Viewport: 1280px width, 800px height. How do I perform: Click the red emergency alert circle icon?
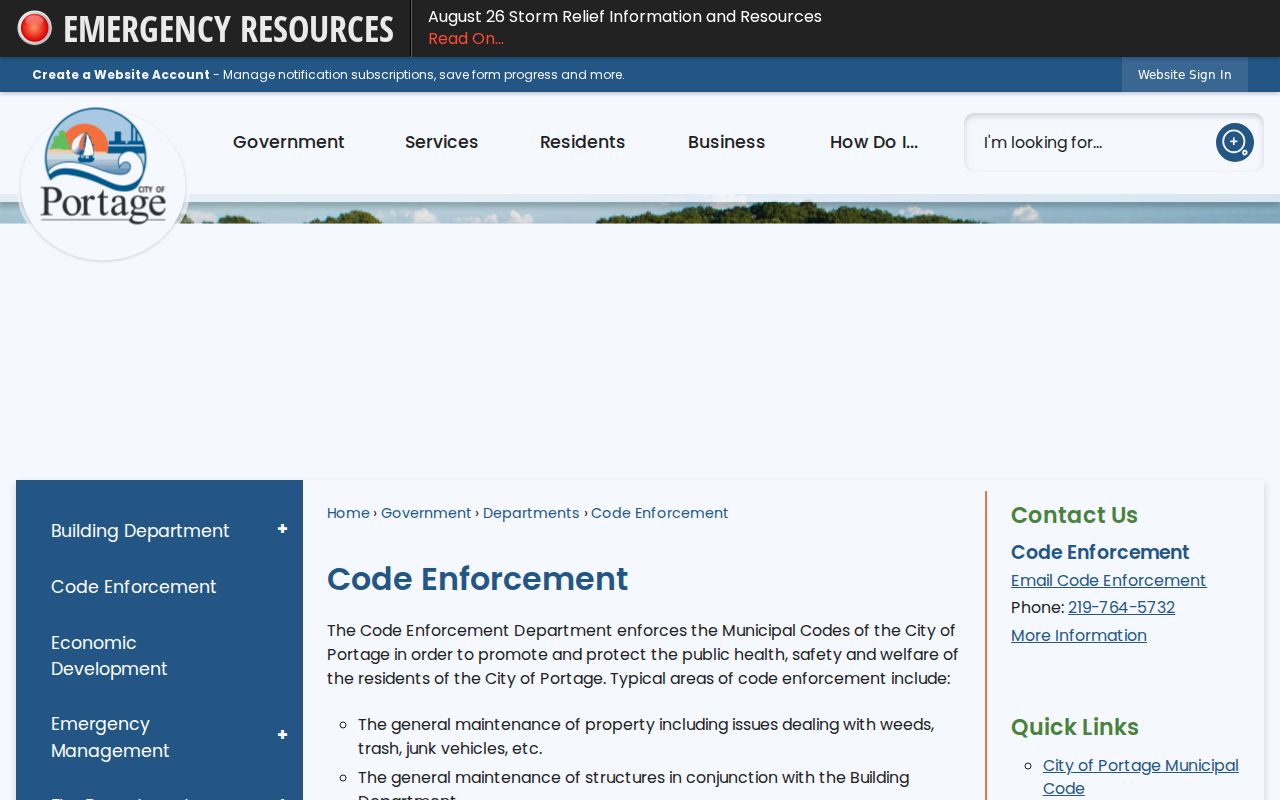pos(35,28)
